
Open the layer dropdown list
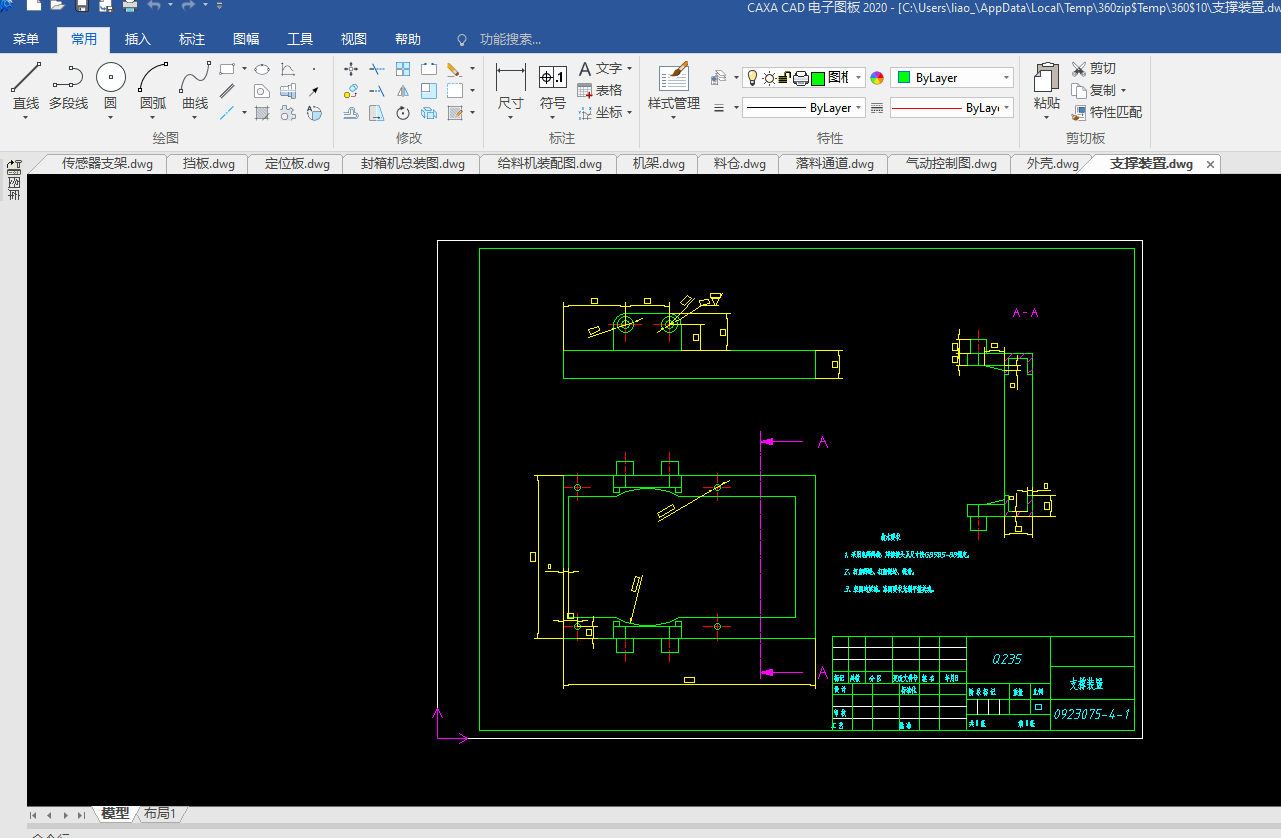(x=858, y=78)
